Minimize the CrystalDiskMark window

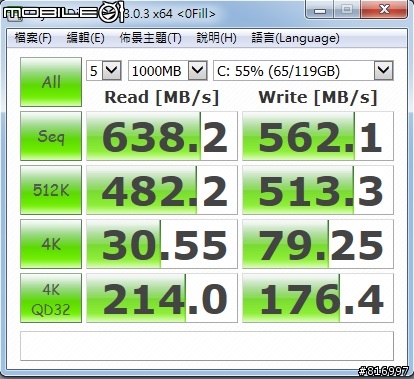[319, 10]
